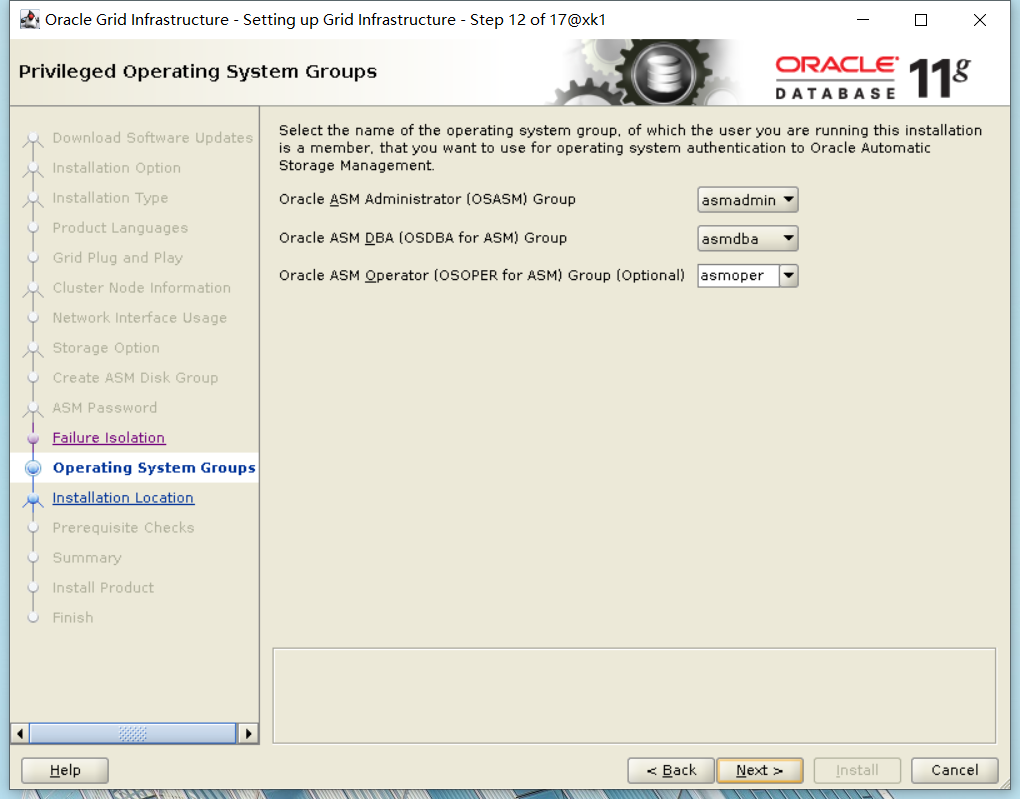Image resolution: width=1020 pixels, height=799 pixels.
Task: Go to the Failure Isolation step link
Action: click(109, 438)
